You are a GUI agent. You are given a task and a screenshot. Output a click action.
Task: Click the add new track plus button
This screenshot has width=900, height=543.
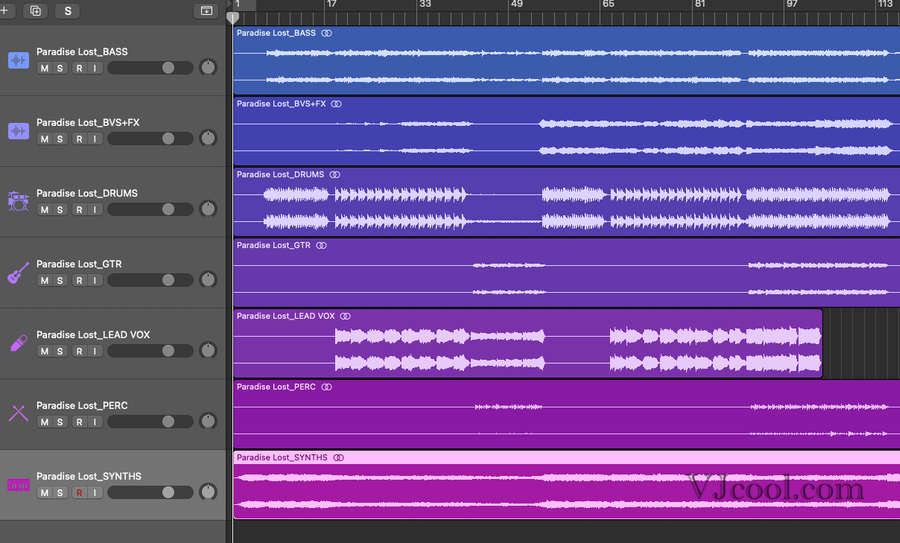6,10
